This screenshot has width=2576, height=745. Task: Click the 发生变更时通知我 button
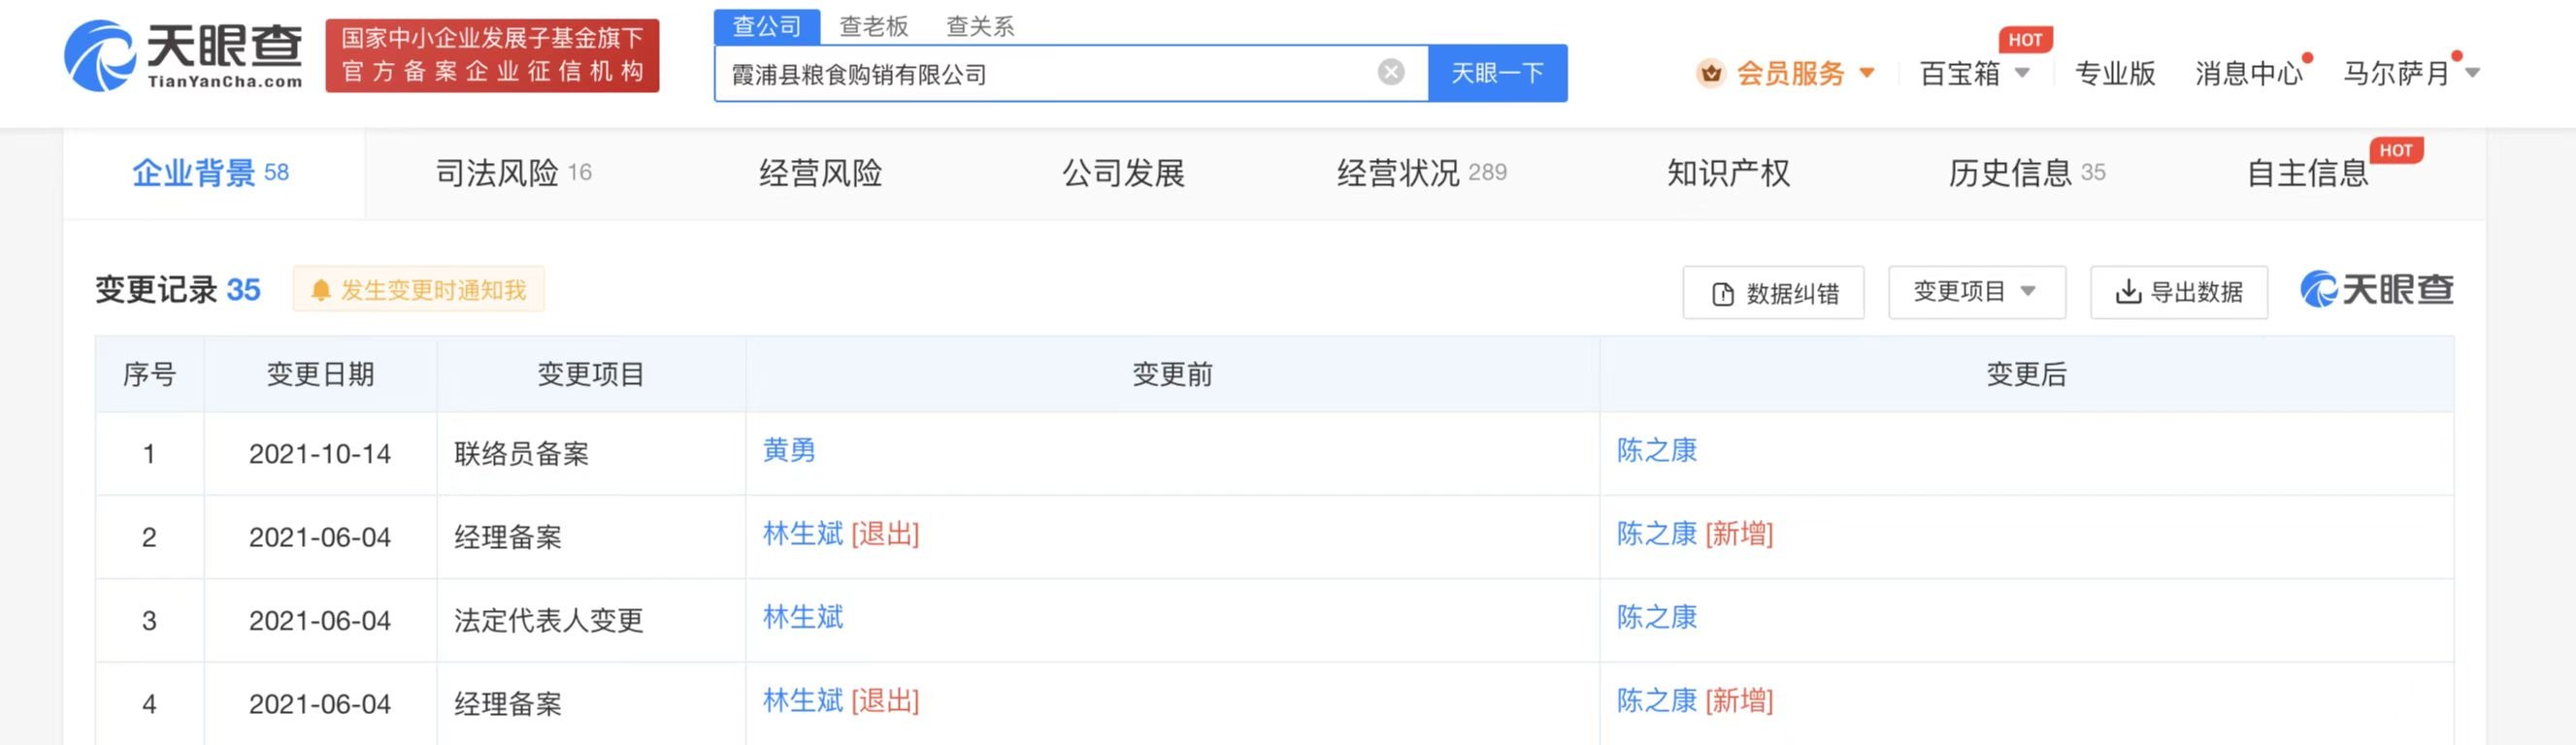click(419, 290)
